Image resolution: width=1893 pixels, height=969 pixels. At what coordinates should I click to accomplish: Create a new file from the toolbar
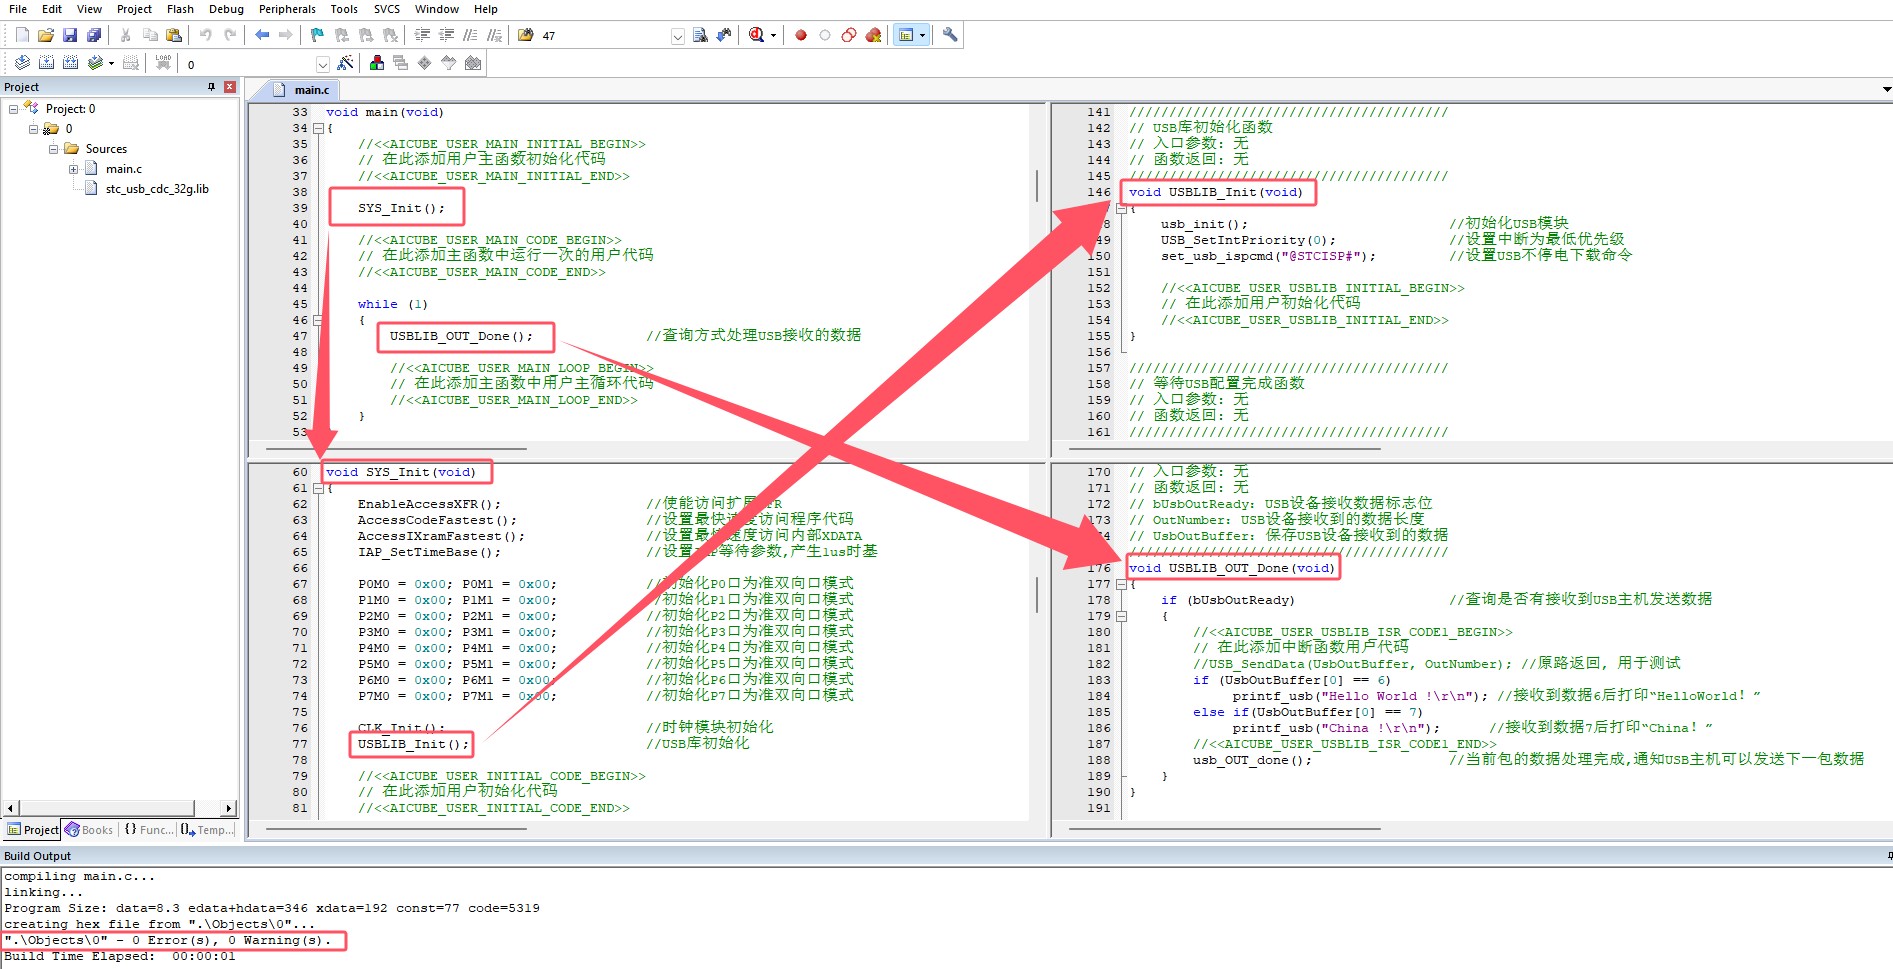click(x=22, y=35)
